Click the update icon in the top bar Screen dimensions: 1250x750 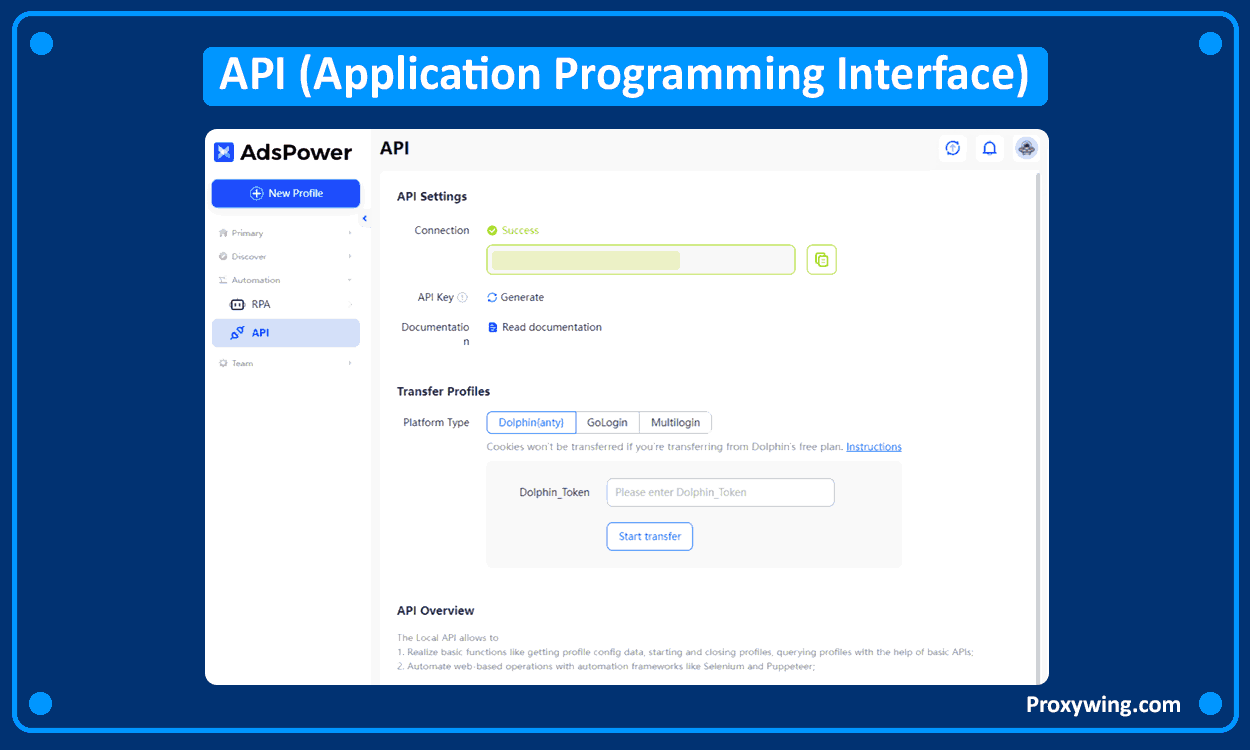click(x=952, y=147)
